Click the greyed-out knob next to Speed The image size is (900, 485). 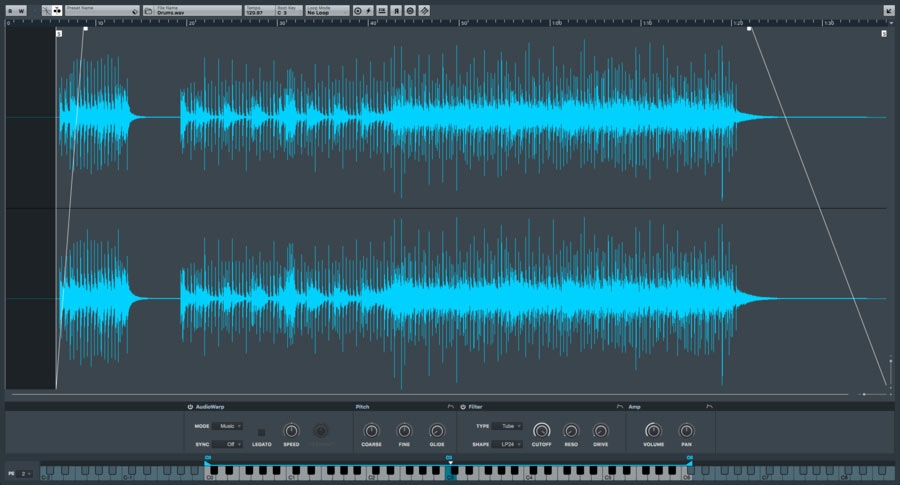pos(321,430)
